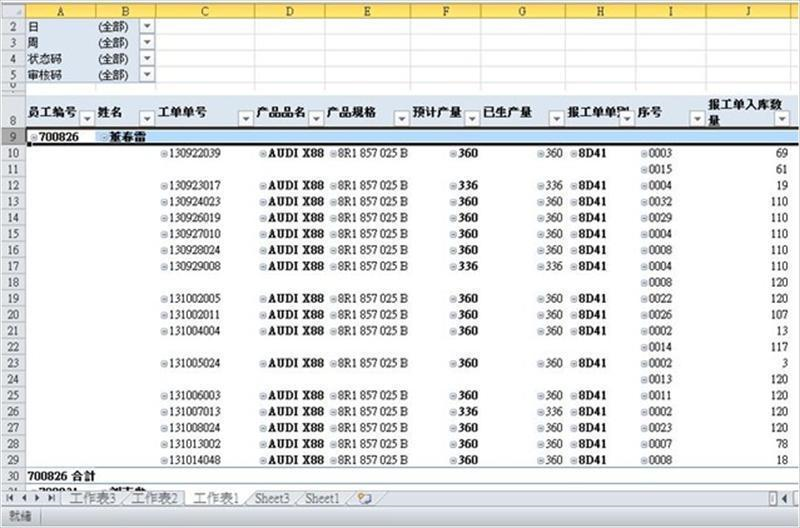This screenshot has height=528, width=800.
Task: Open the 报工单入库数量 column filter arrow
Action: 782,119
